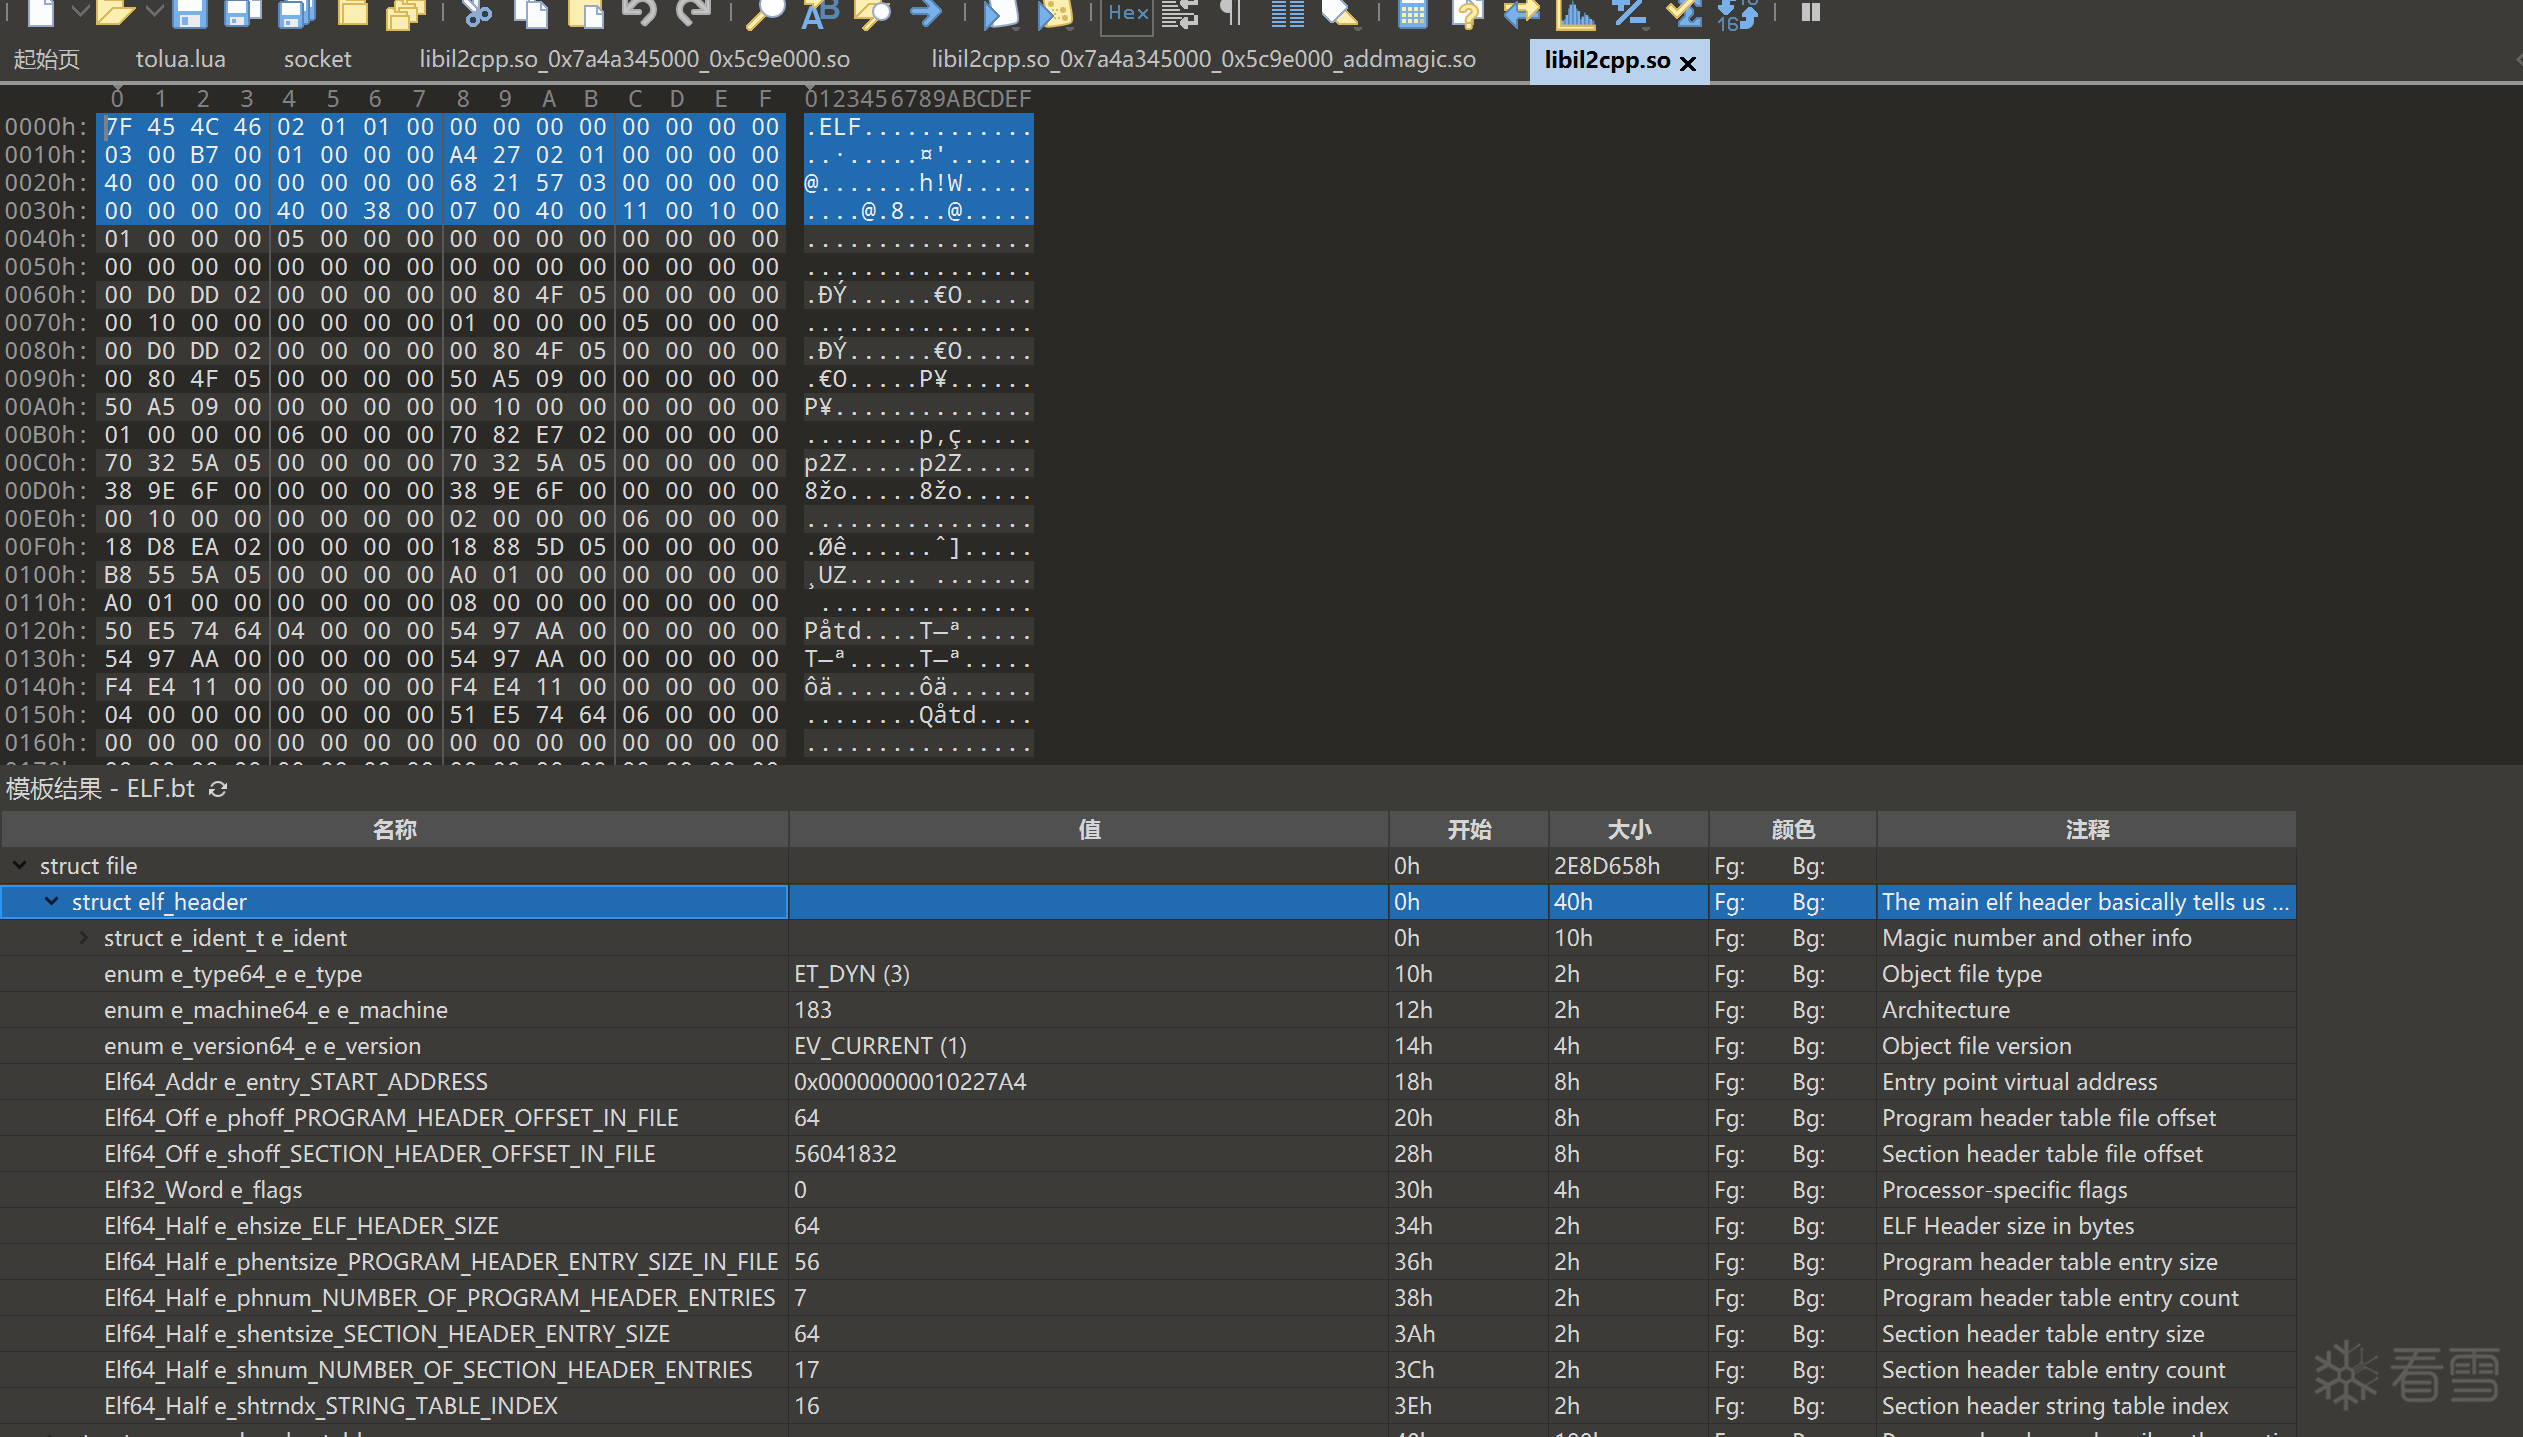
Task: Switch to the tolua.lua tab
Action: click(180, 59)
